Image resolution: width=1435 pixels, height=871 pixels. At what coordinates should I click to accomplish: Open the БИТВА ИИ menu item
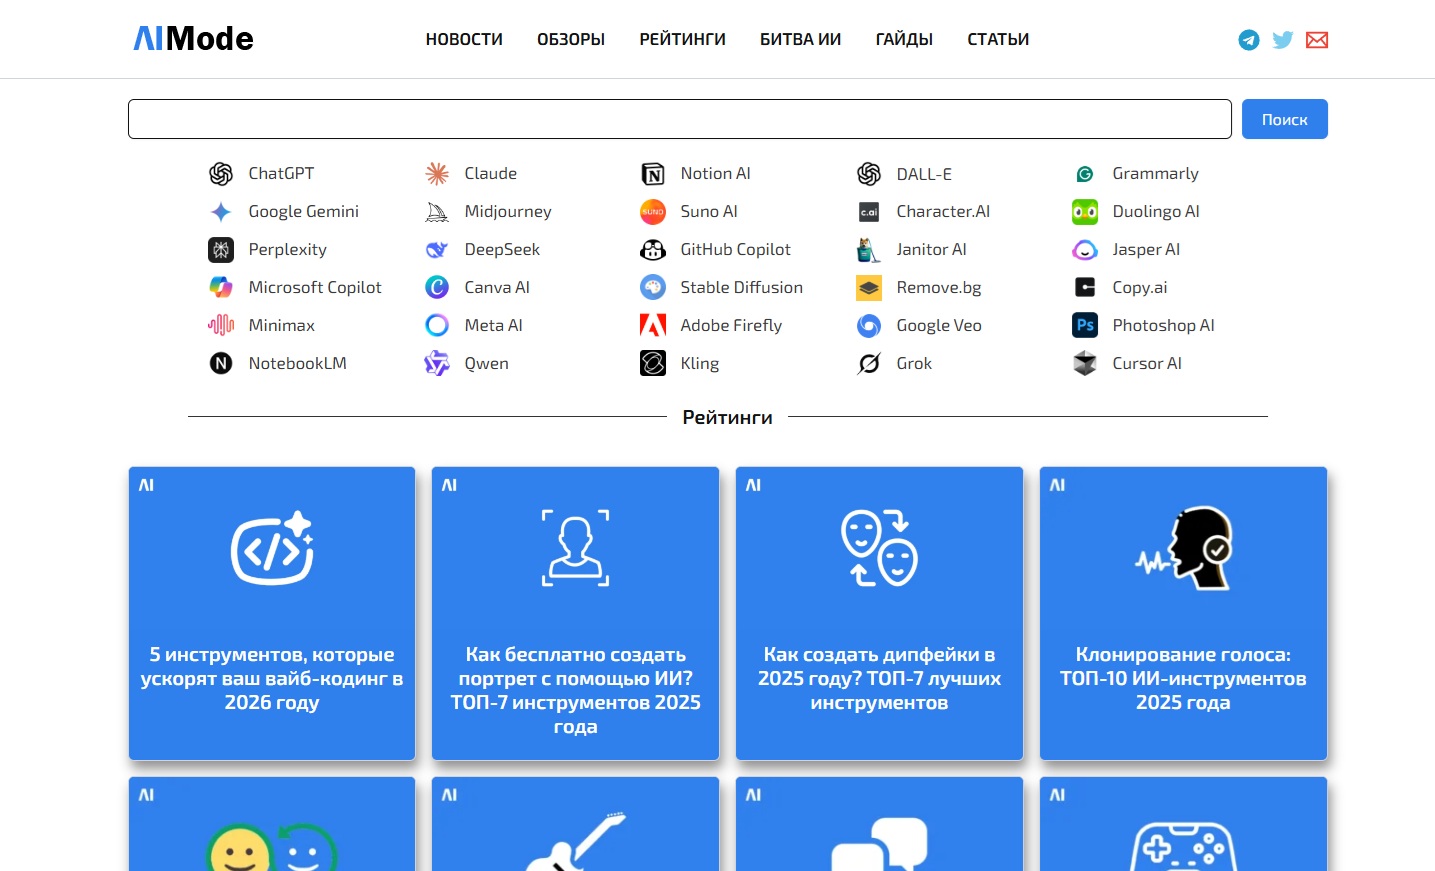click(800, 40)
